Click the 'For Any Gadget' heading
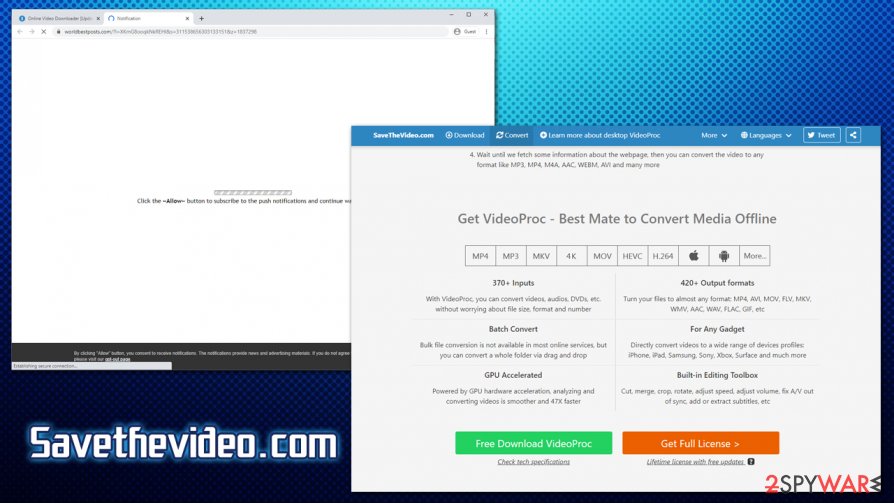The width and height of the screenshot is (894, 504). pyautogui.click(x=717, y=329)
